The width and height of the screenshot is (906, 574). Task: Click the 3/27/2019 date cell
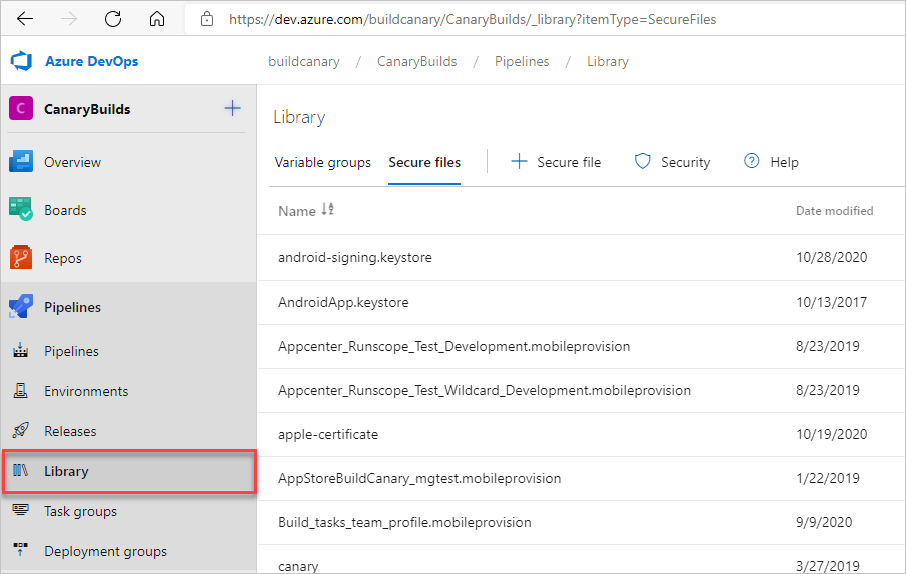point(827,566)
